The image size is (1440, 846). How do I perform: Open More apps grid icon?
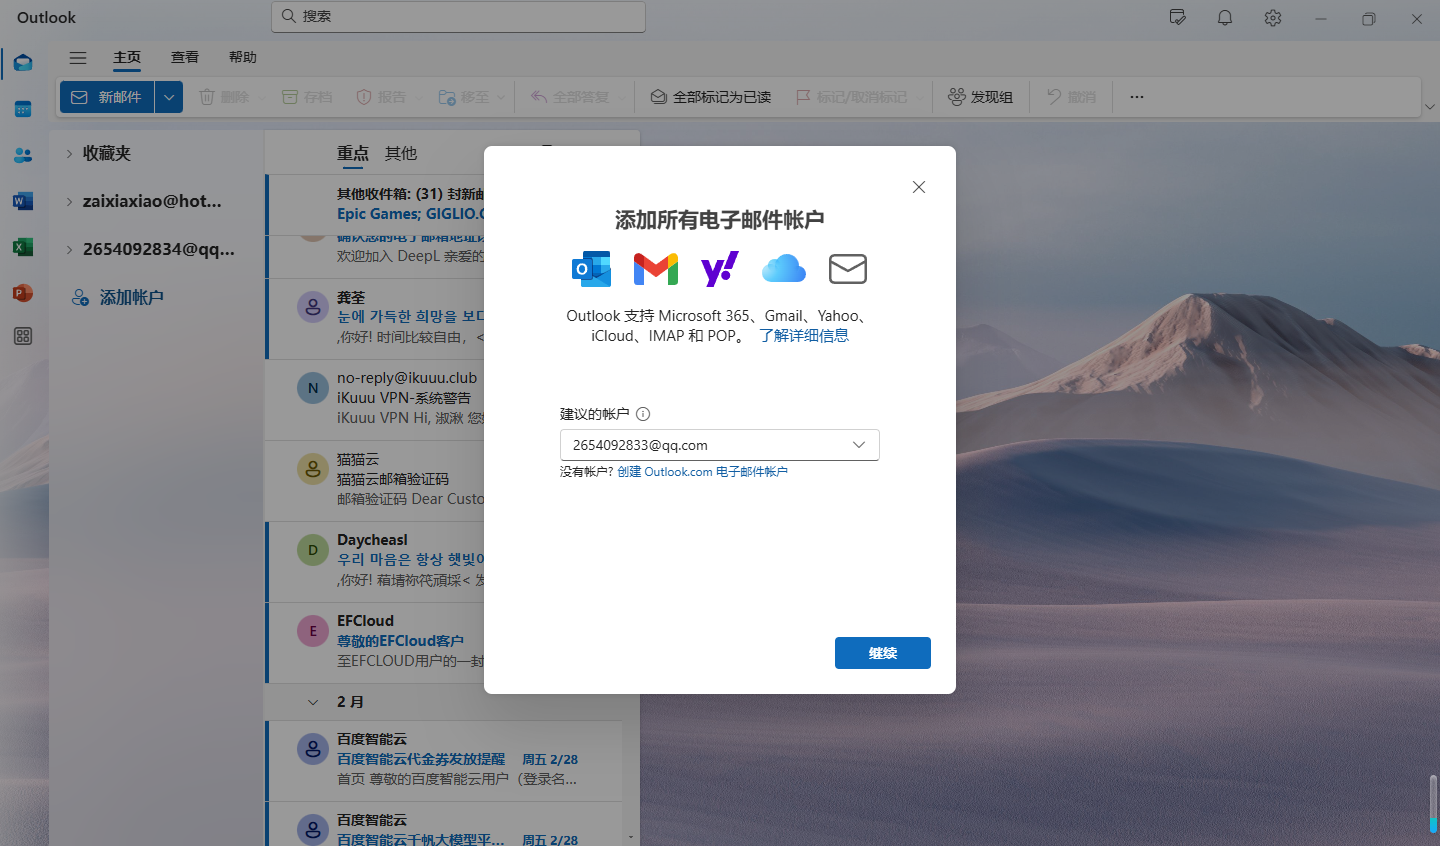[23, 337]
